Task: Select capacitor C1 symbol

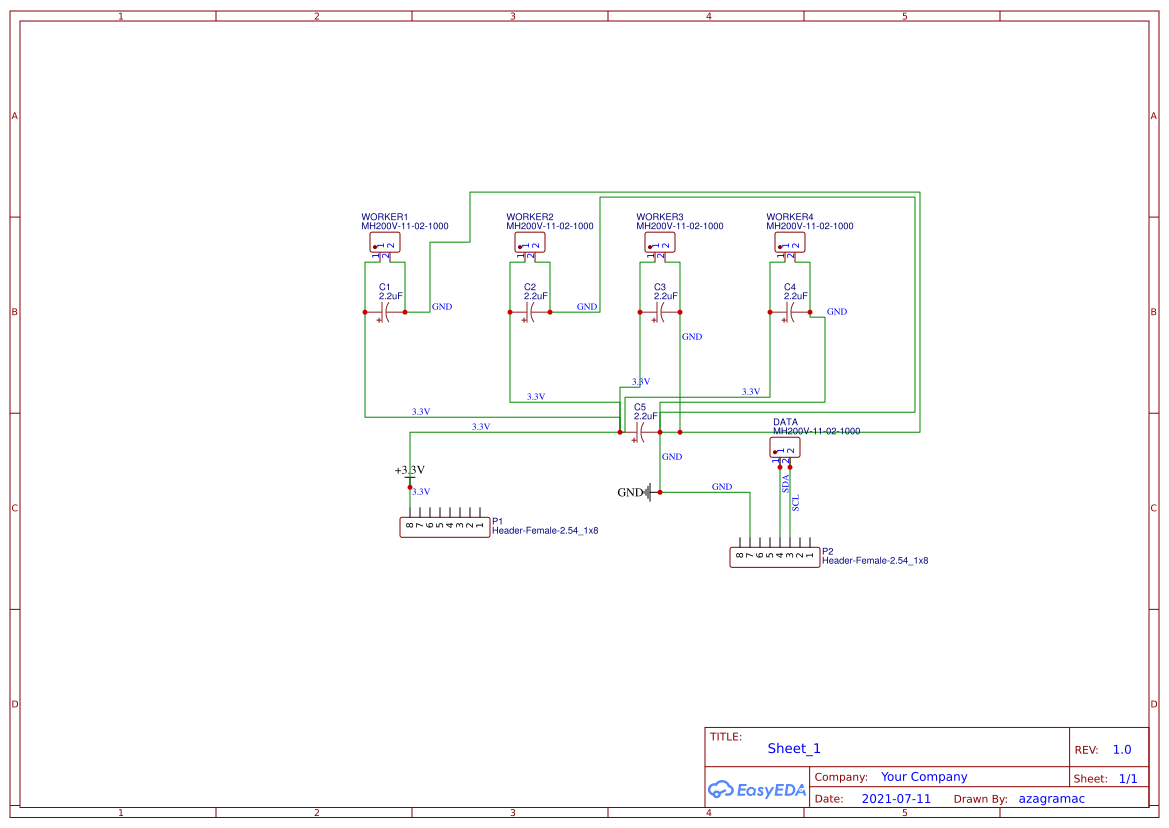Action: tap(385, 312)
